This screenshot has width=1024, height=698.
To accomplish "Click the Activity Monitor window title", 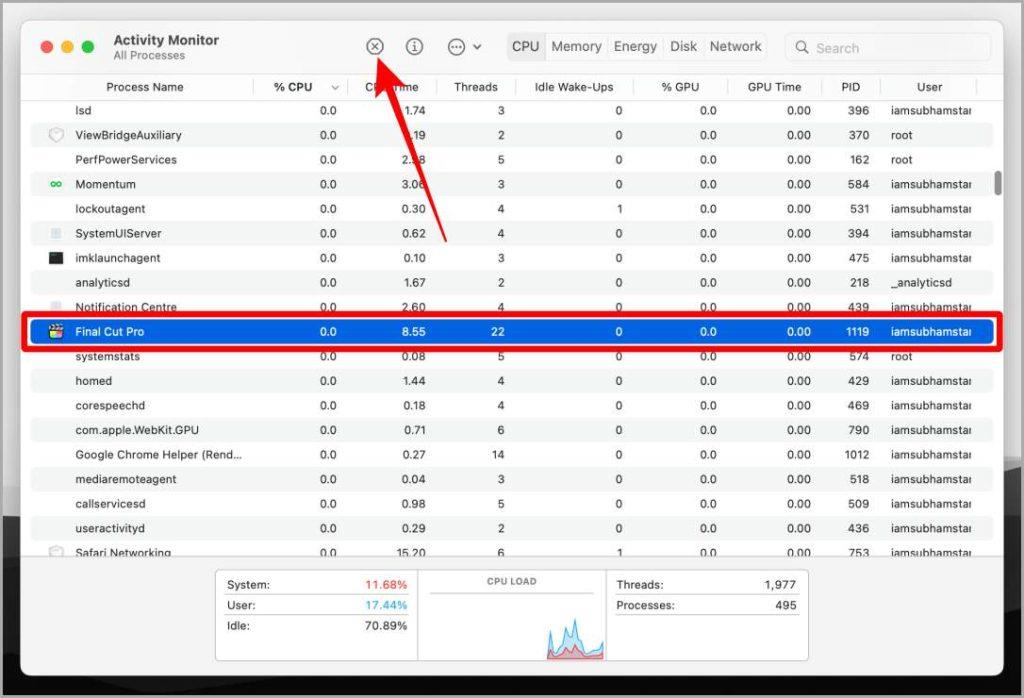I will coord(166,40).
